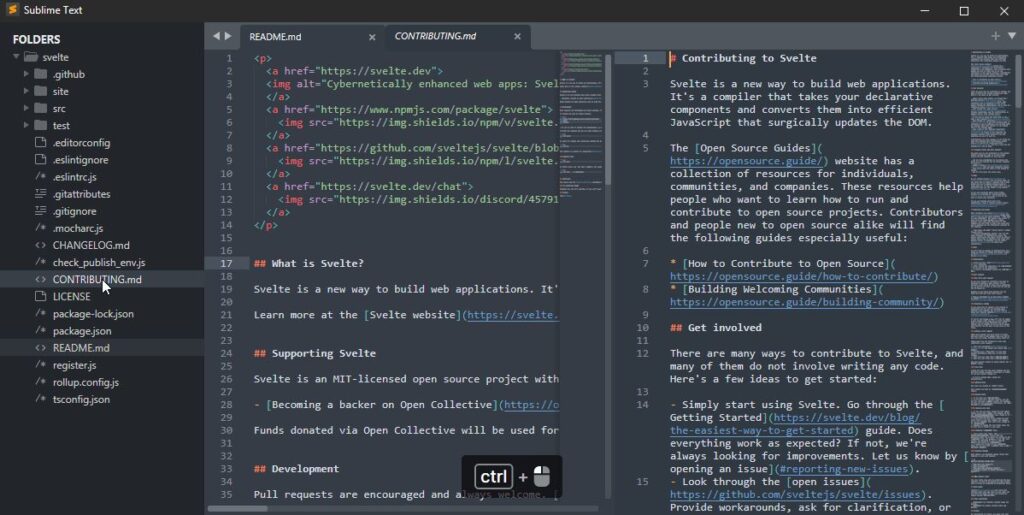Click the 'Supporting Svelte' heading
Screen dimensions: 1024x515
tap(315, 353)
